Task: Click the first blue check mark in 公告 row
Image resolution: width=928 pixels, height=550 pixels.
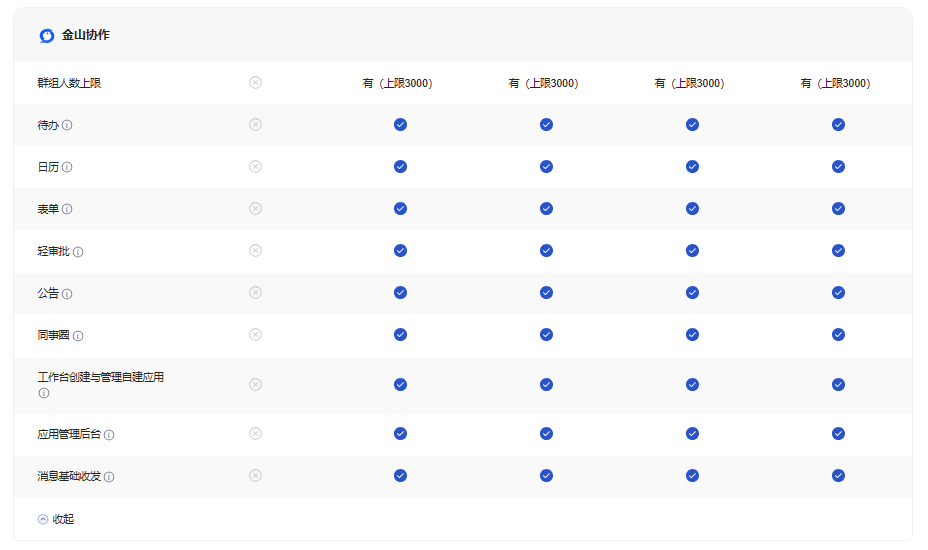Action: pos(401,292)
